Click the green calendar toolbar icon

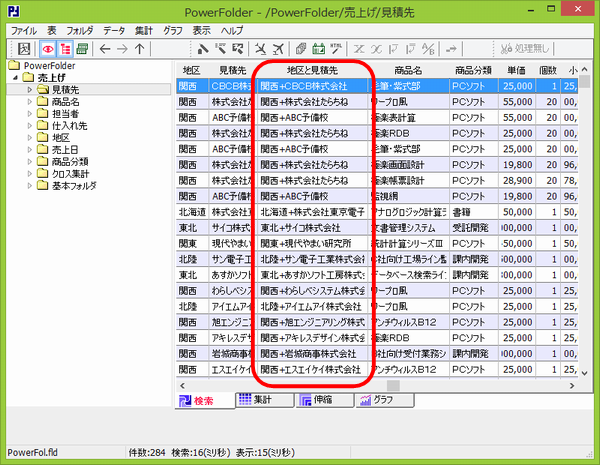(318, 49)
